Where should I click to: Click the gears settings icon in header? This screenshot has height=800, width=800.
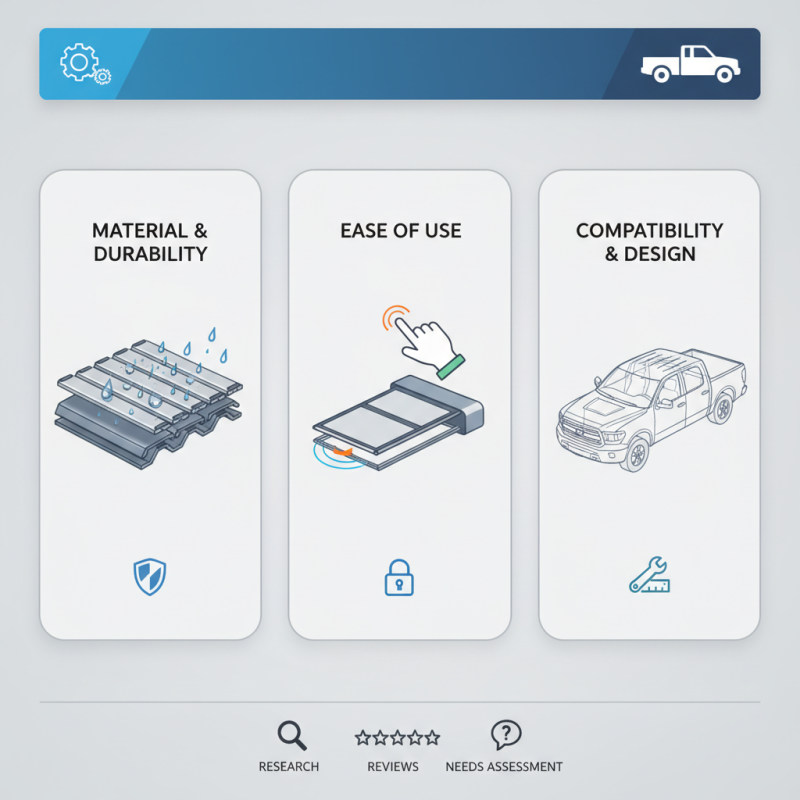(85, 64)
